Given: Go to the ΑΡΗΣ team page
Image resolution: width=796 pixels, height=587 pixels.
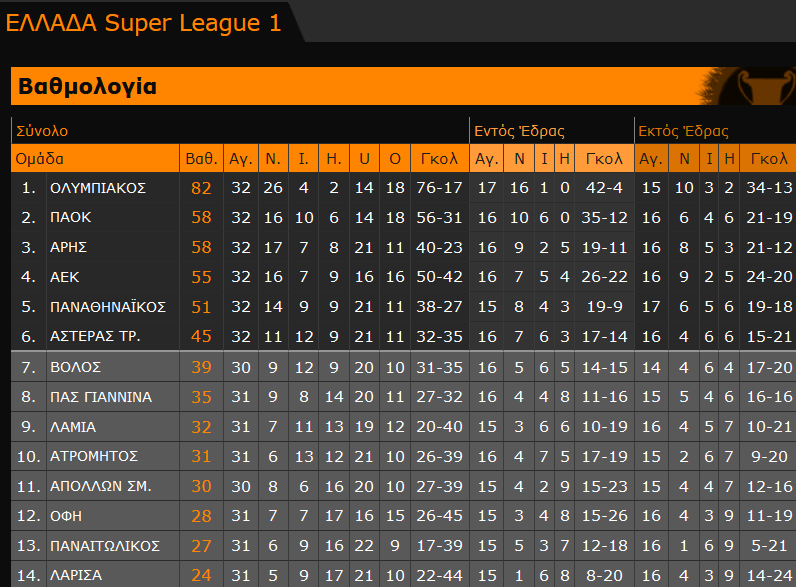Looking at the screenshot, I should (68, 247).
